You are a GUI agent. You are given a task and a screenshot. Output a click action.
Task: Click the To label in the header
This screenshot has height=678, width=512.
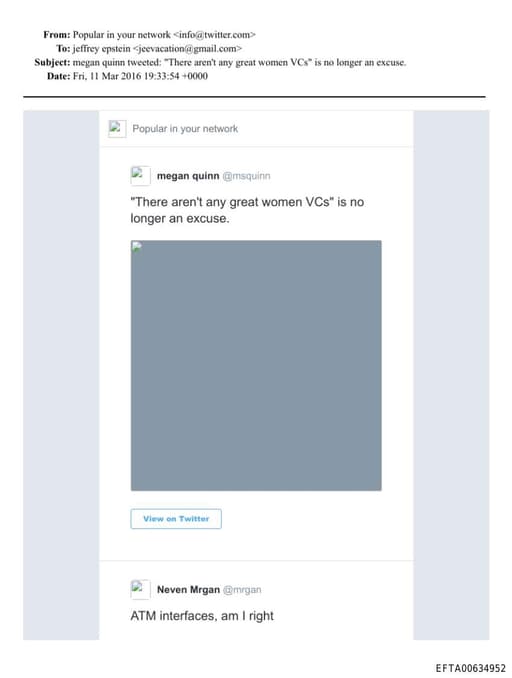(63, 48)
